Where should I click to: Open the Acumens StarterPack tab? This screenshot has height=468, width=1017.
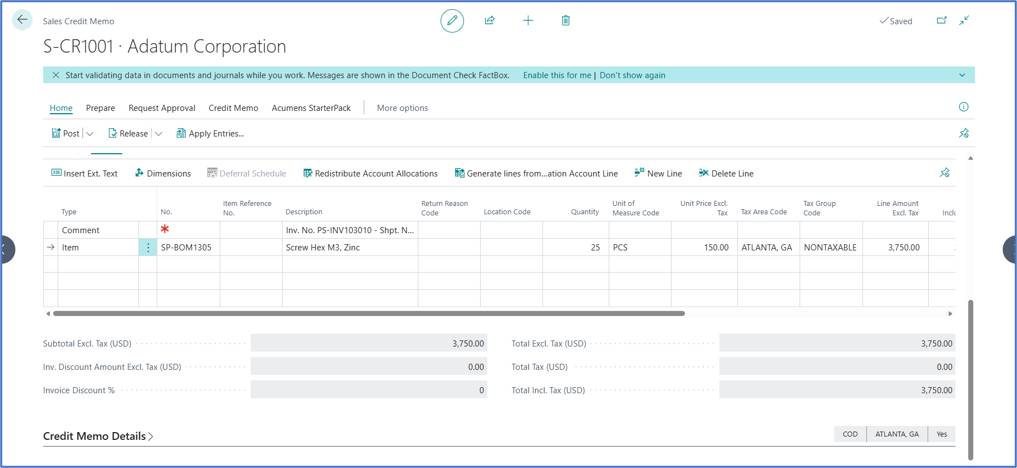[311, 108]
